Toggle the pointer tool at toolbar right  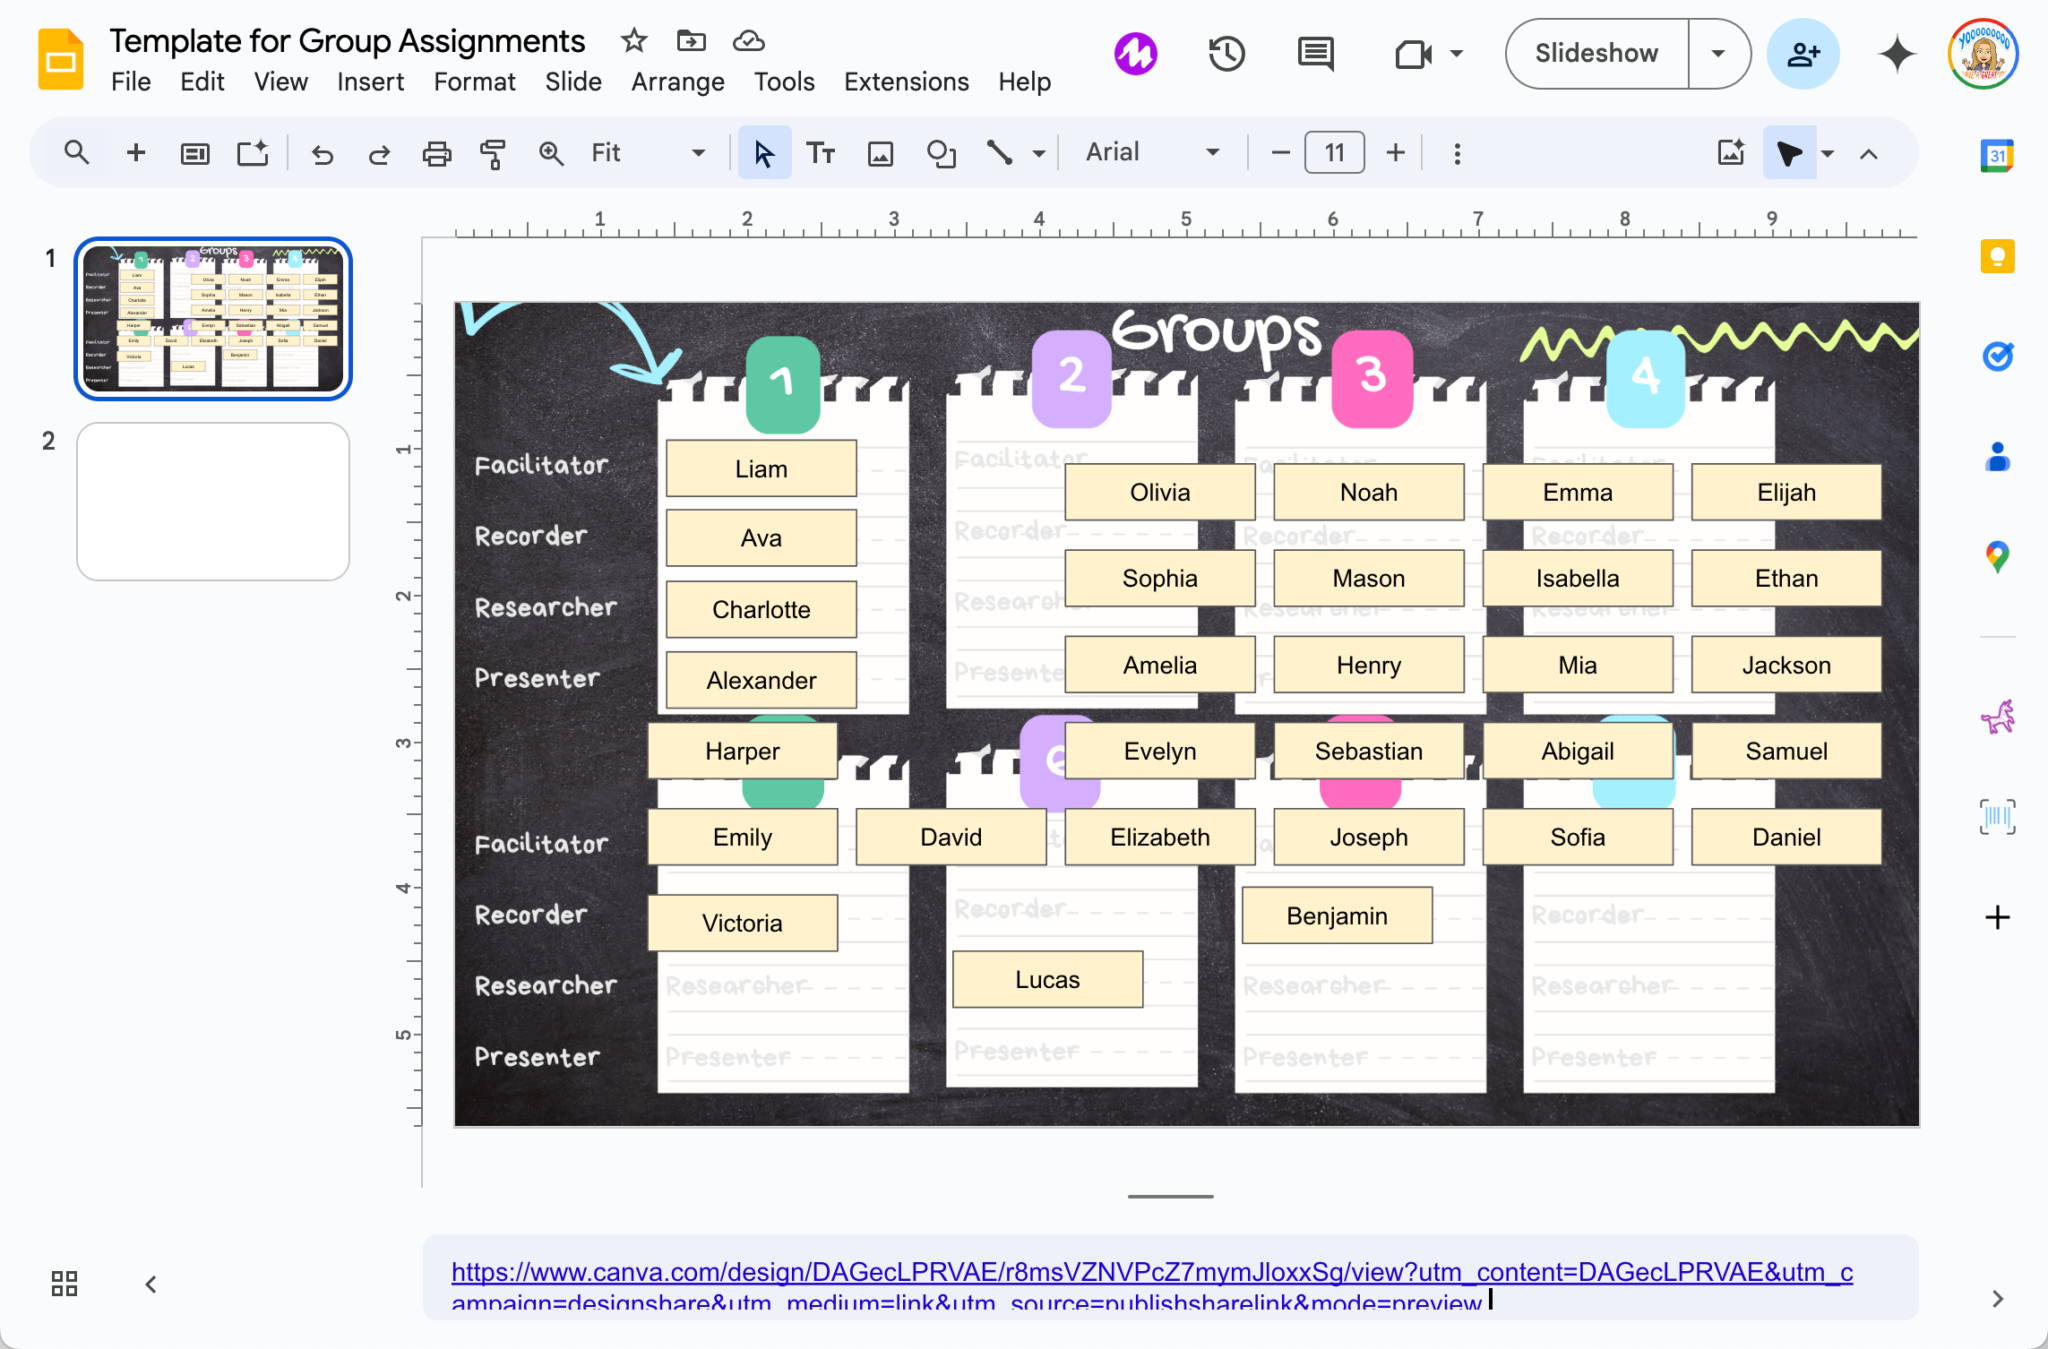(x=1789, y=153)
